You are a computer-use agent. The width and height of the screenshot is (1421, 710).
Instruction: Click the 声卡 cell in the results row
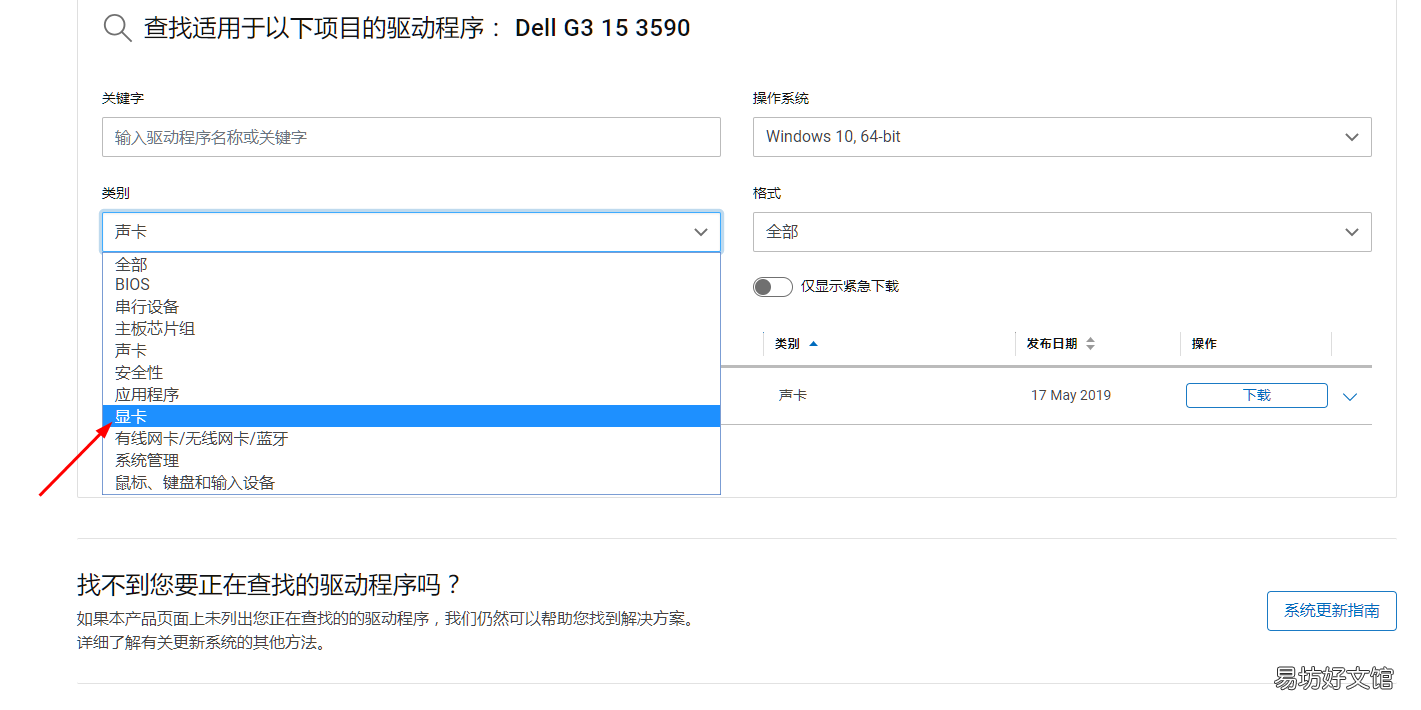point(793,395)
